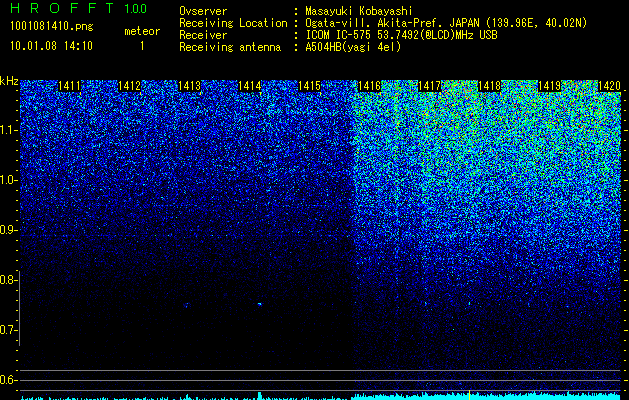This screenshot has height=400, width=629.
Task: Click the 0.8 frequency axis label
Action: coord(8,280)
